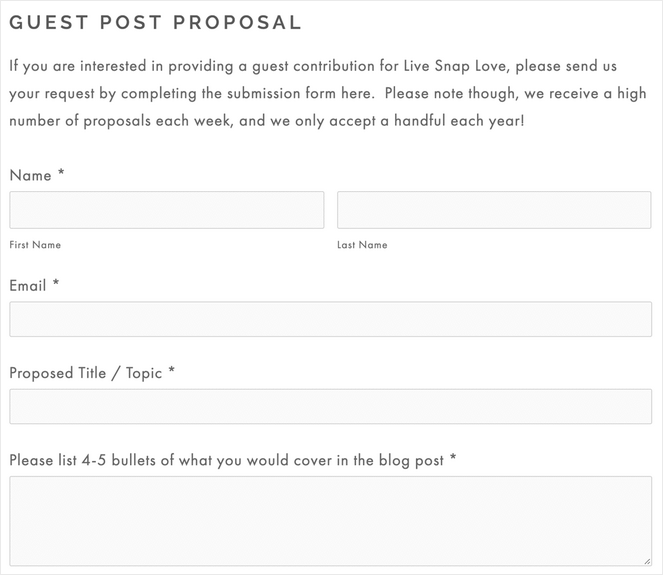Click the asterisk after Proposed Title / Topic

point(172,372)
